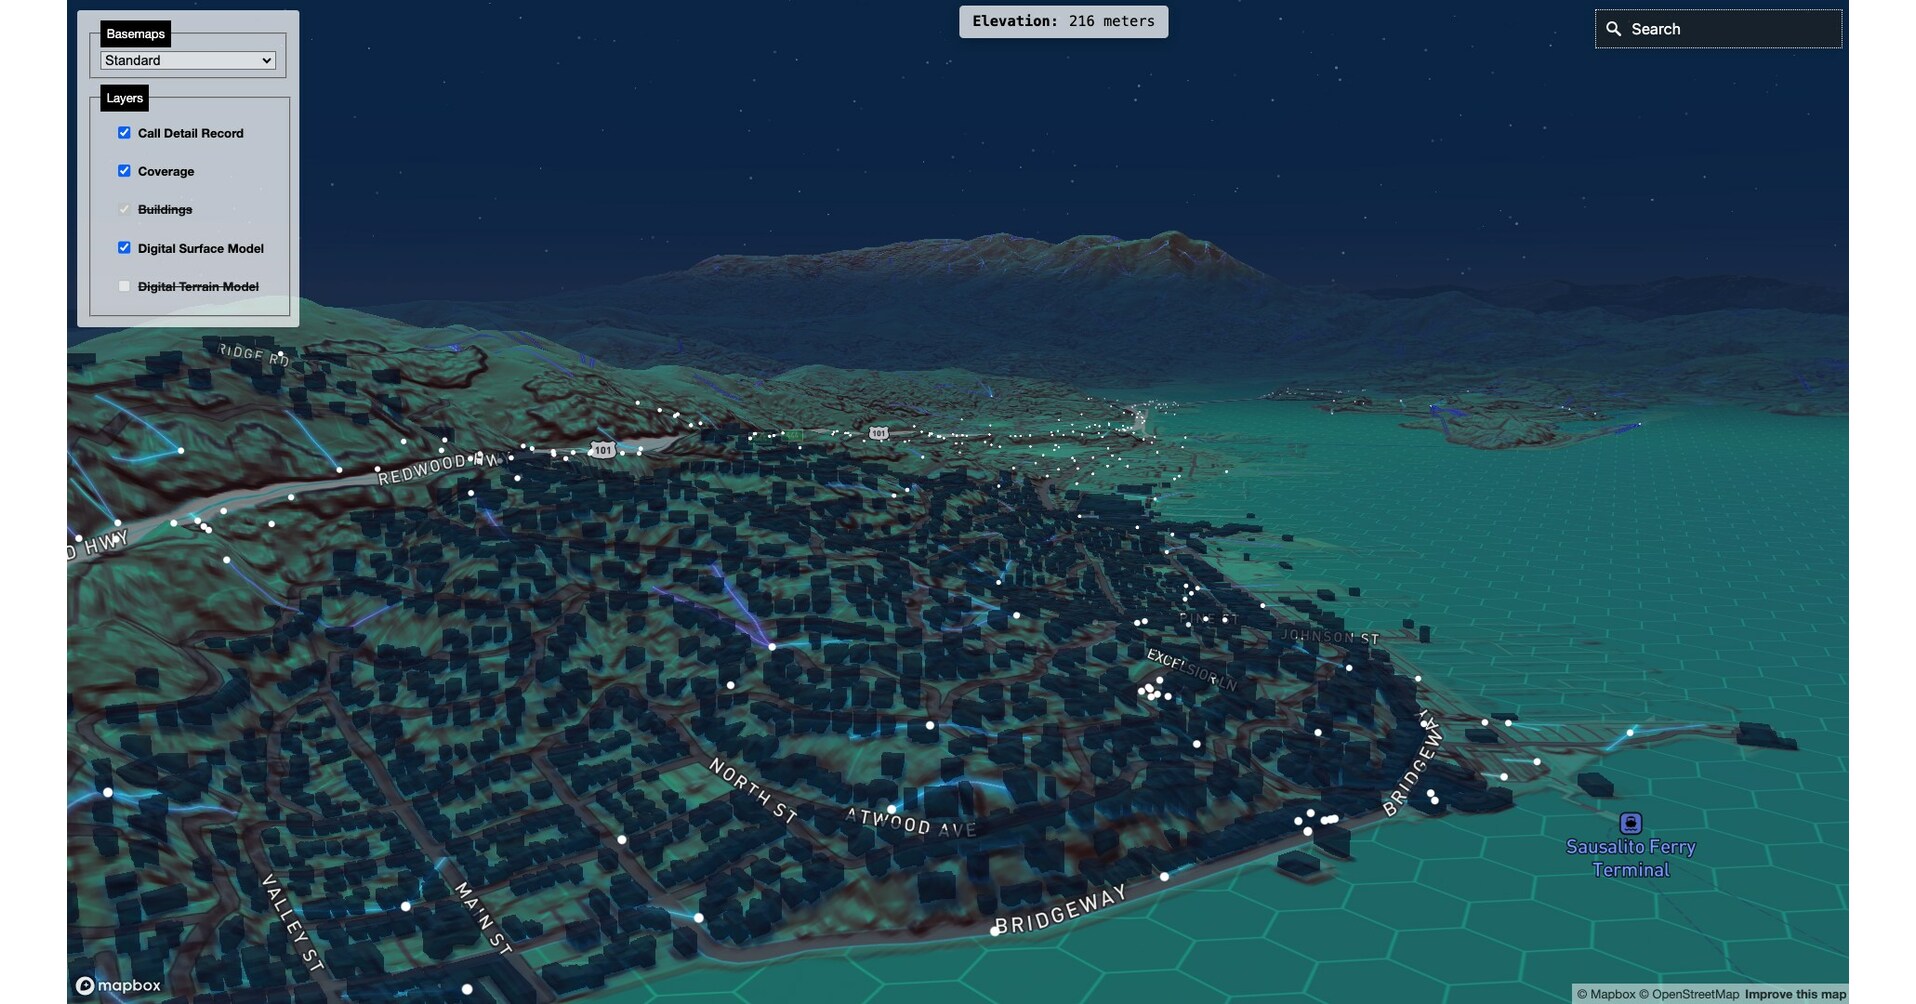The width and height of the screenshot is (1916, 1004).
Task: Uncheck the Call Detail Record layer
Action: [124, 132]
